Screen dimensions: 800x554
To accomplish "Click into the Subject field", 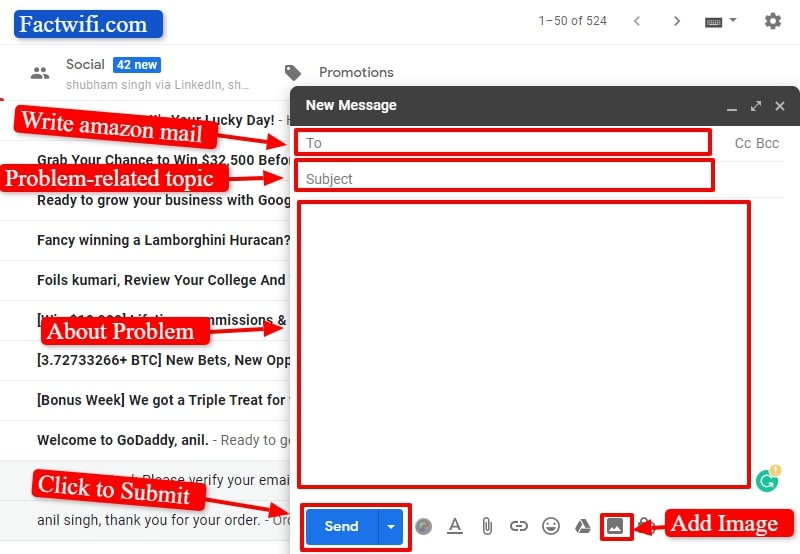I will click(x=500, y=179).
